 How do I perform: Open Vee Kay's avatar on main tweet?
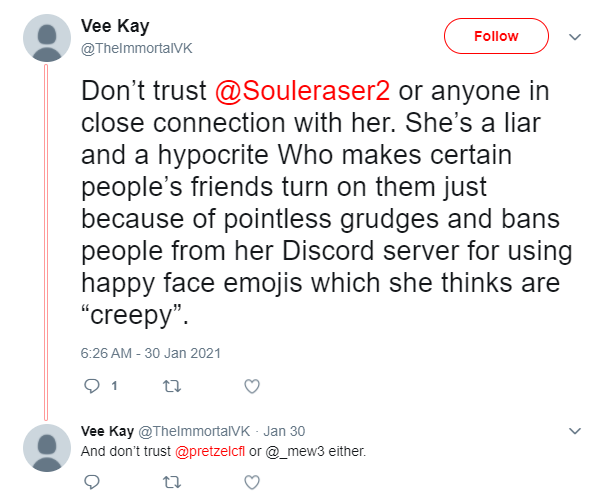(47, 38)
